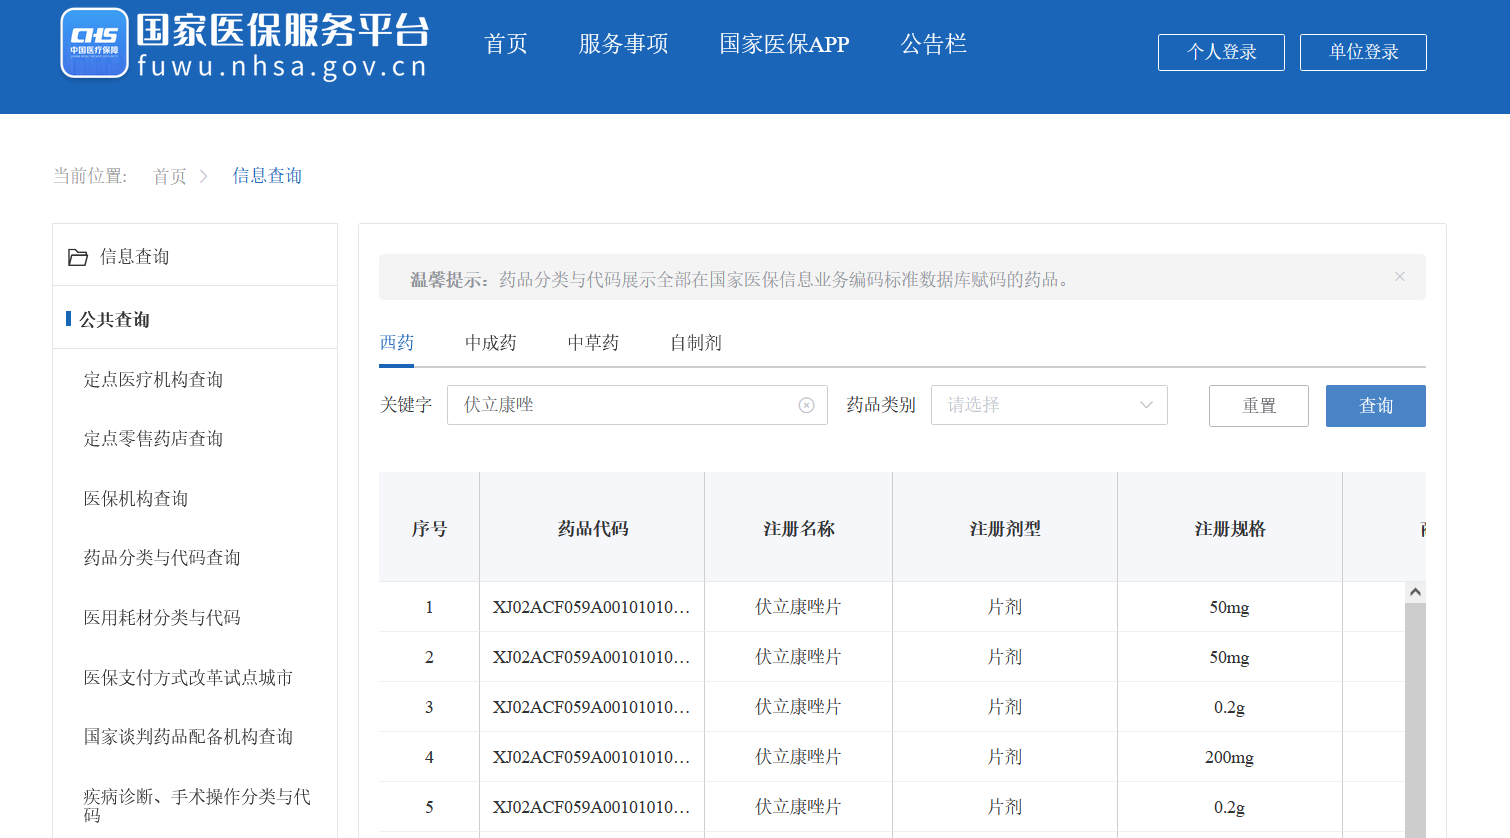The width and height of the screenshot is (1510, 838).
Task: Go to 公告栏 in the top navigation
Action: tap(933, 44)
